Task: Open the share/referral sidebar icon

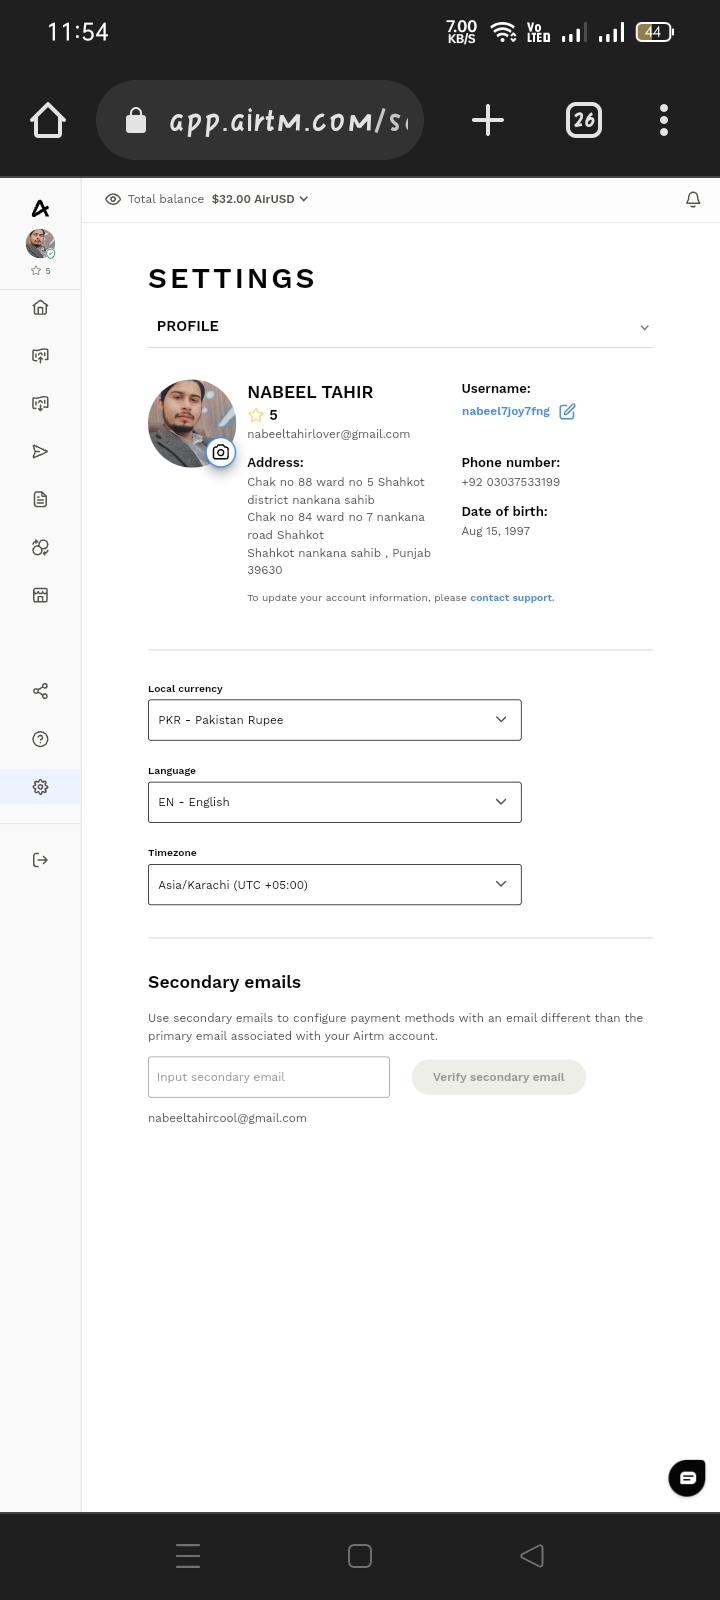Action: pos(40,691)
